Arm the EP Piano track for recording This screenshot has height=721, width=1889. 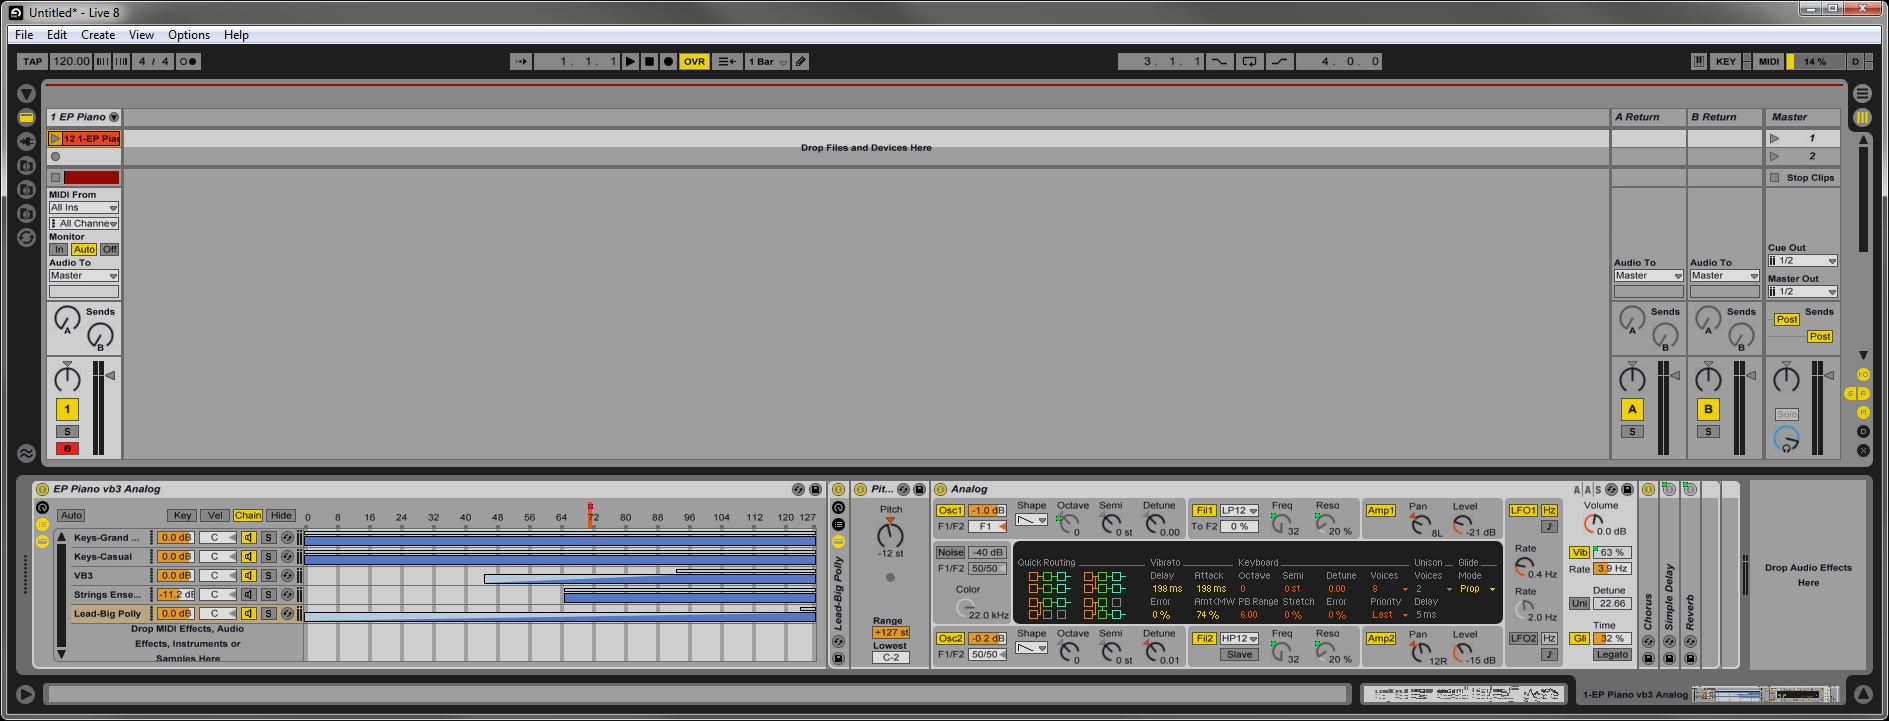click(67, 448)
